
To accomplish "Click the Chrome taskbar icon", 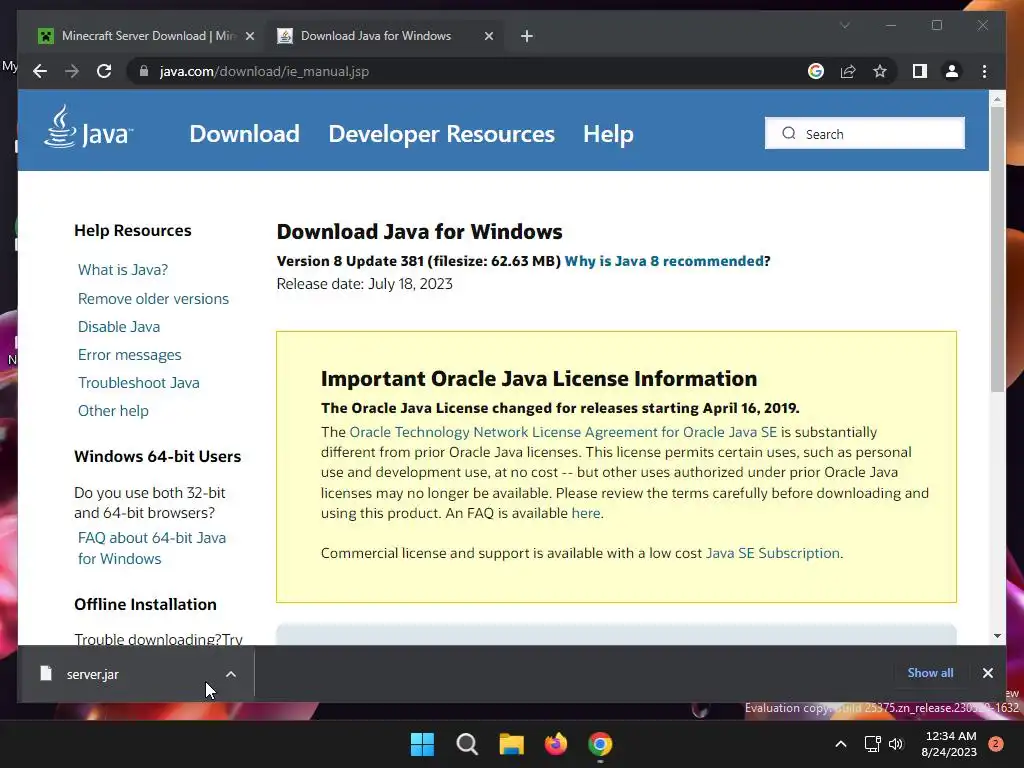I will (x=600, y=744).
